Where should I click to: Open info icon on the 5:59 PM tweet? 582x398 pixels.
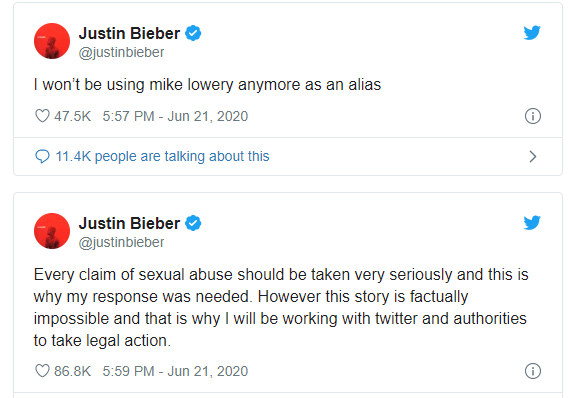(x=533, y=371)
